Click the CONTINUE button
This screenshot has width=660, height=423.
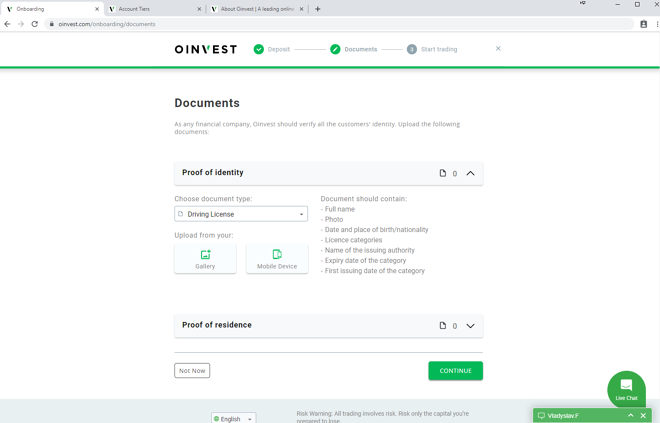455,371
